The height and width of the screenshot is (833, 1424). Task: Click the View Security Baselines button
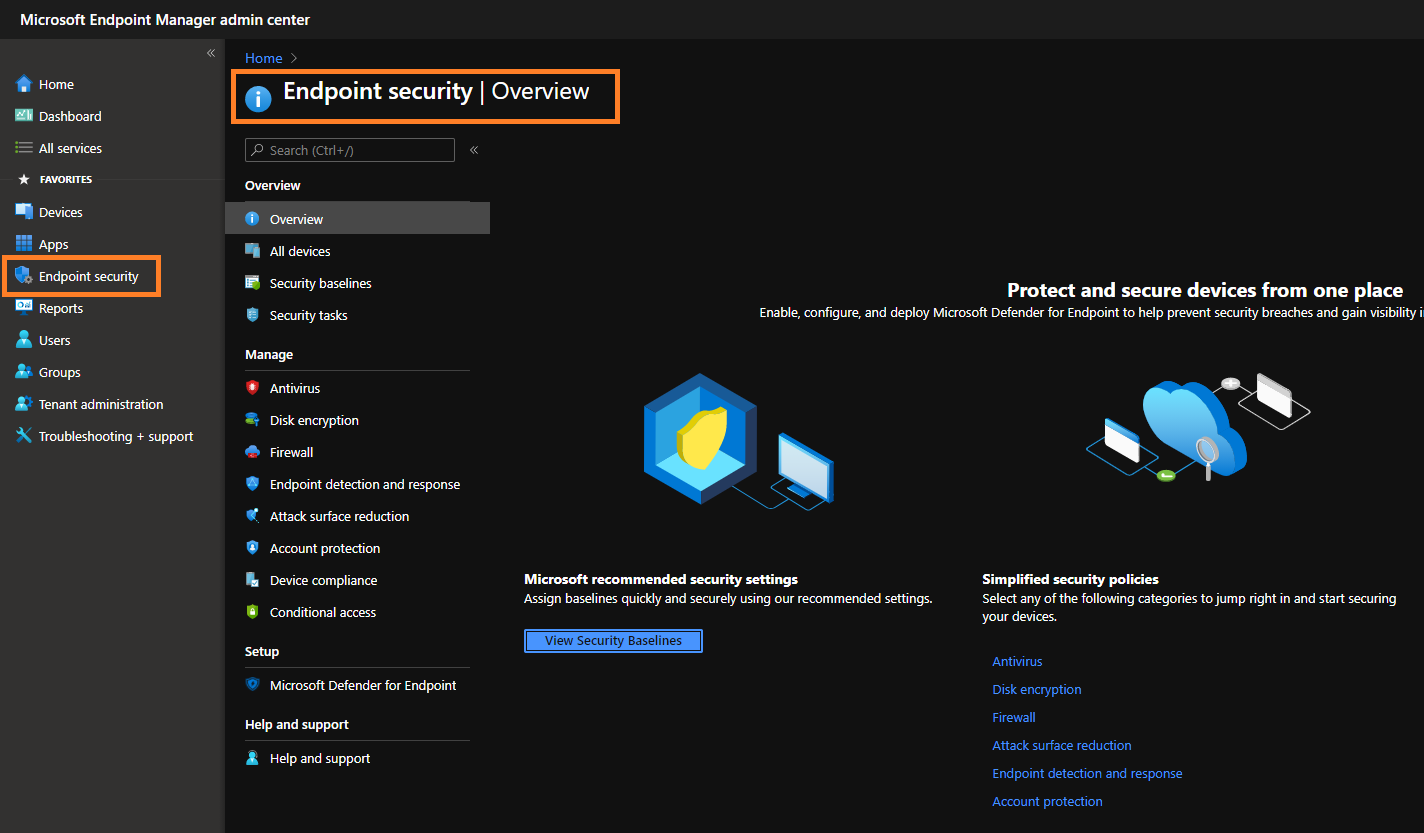[613, 641]
